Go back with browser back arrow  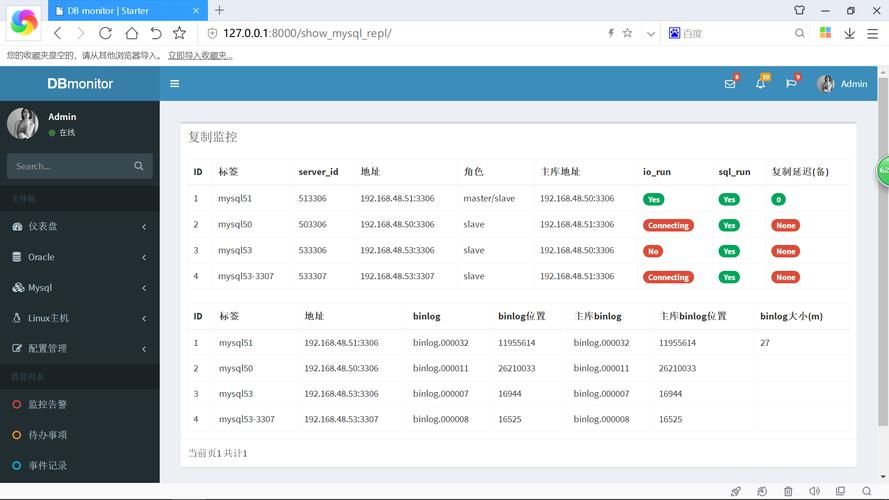(58, 33)
